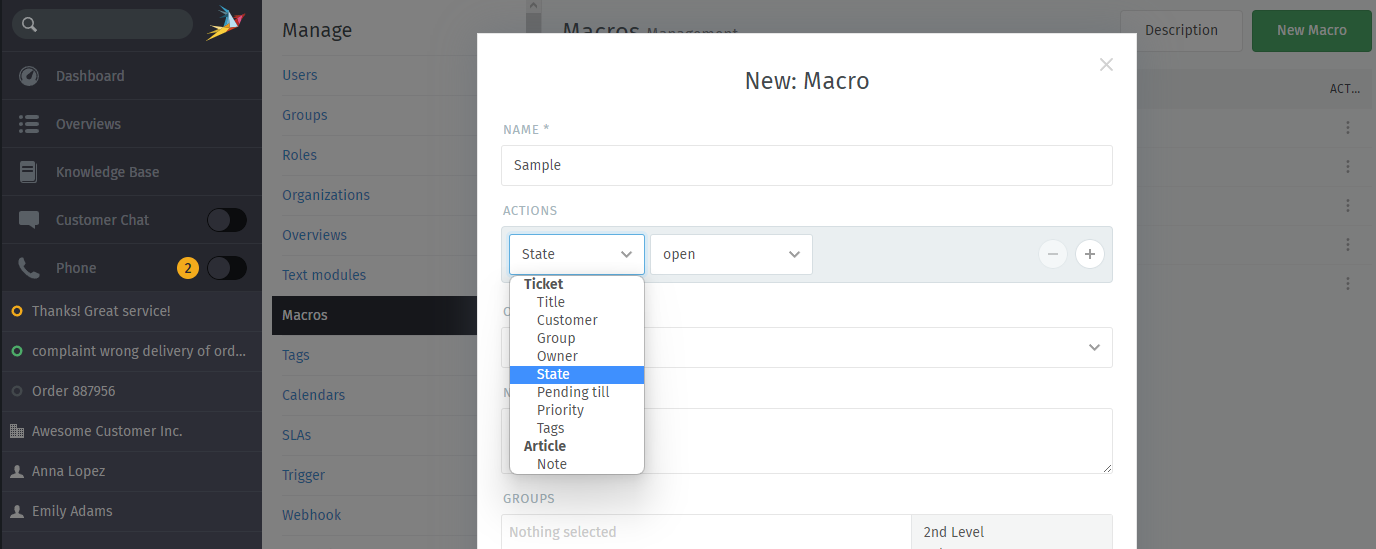Click the Zammad bird logo
The width and height of the screenshot is (1376, 549).
tap(225, 24)
